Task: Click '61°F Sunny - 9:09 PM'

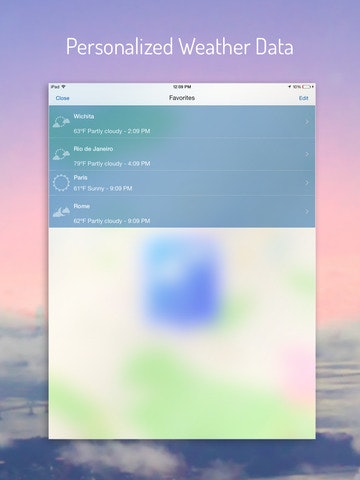Action: coord(103,188)
